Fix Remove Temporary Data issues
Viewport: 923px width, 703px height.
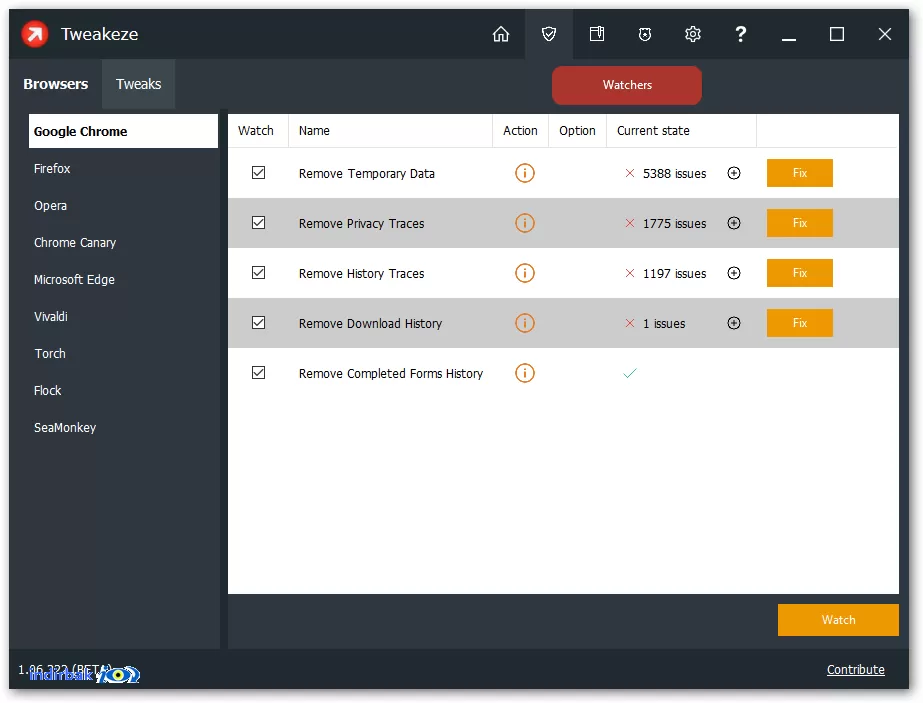799,173
